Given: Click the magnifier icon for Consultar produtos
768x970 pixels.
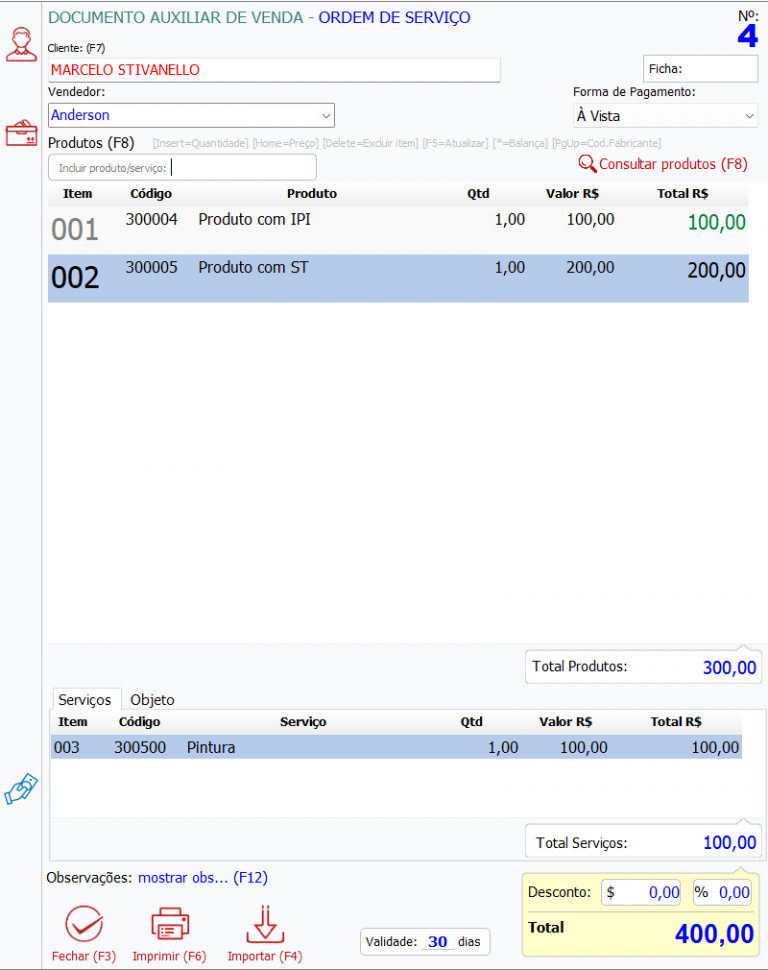Looking at the screenshot, I should [587, 164].
